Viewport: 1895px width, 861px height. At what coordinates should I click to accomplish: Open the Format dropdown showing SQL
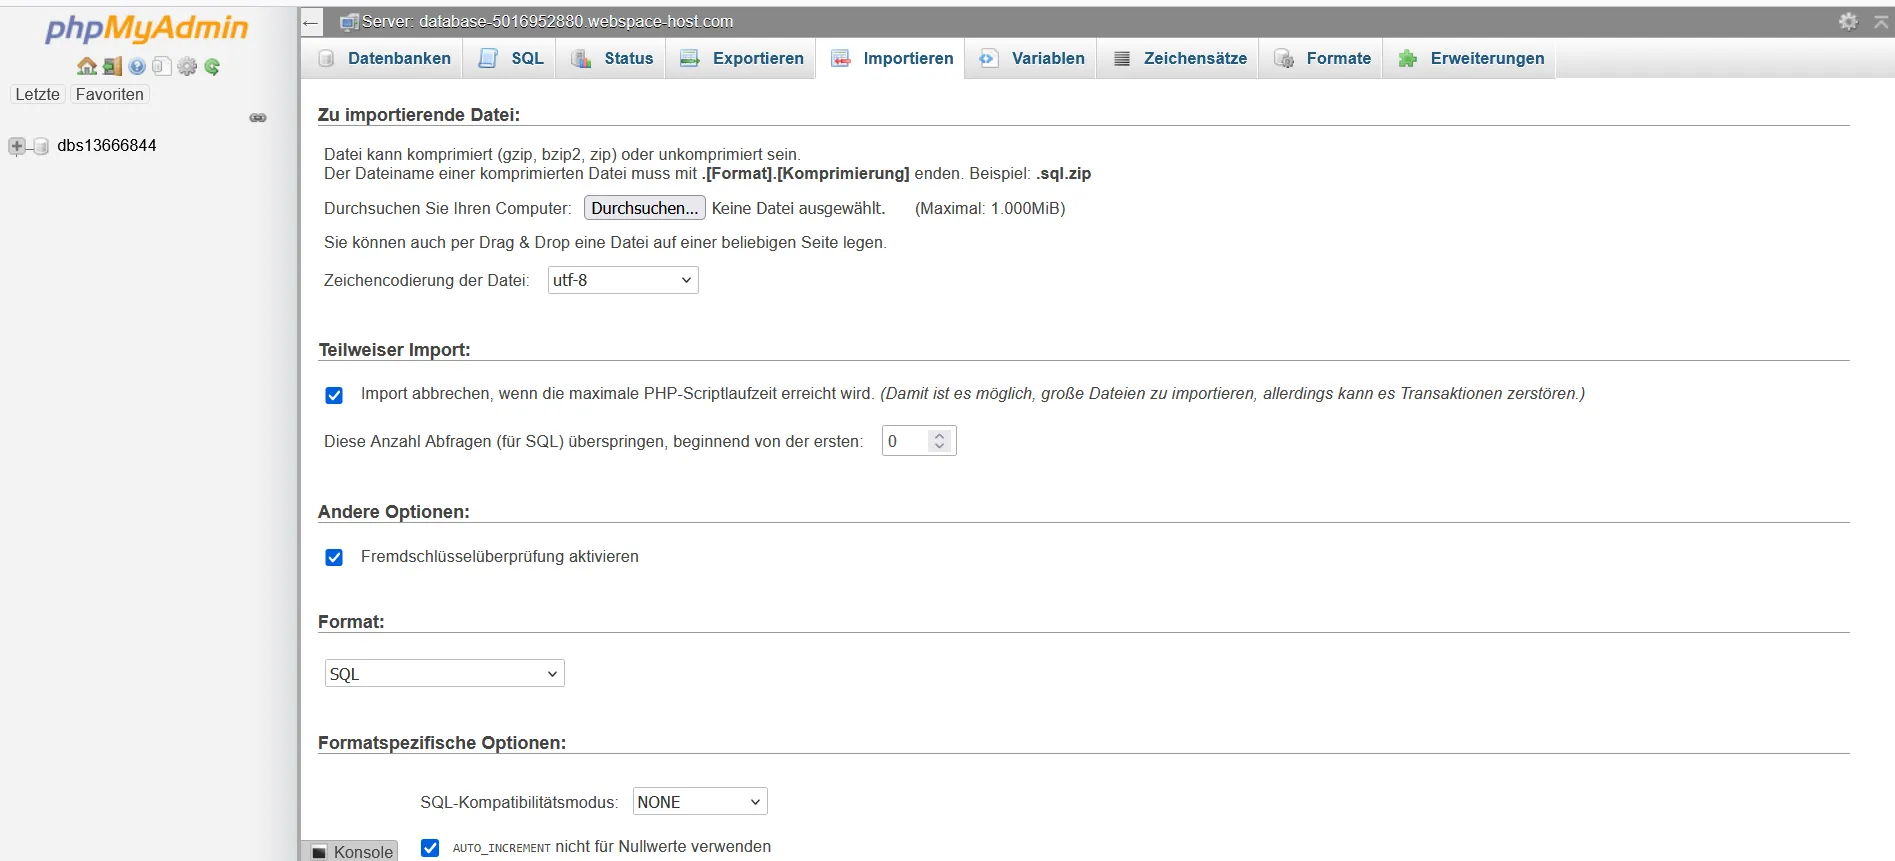[x=444, y=674]
